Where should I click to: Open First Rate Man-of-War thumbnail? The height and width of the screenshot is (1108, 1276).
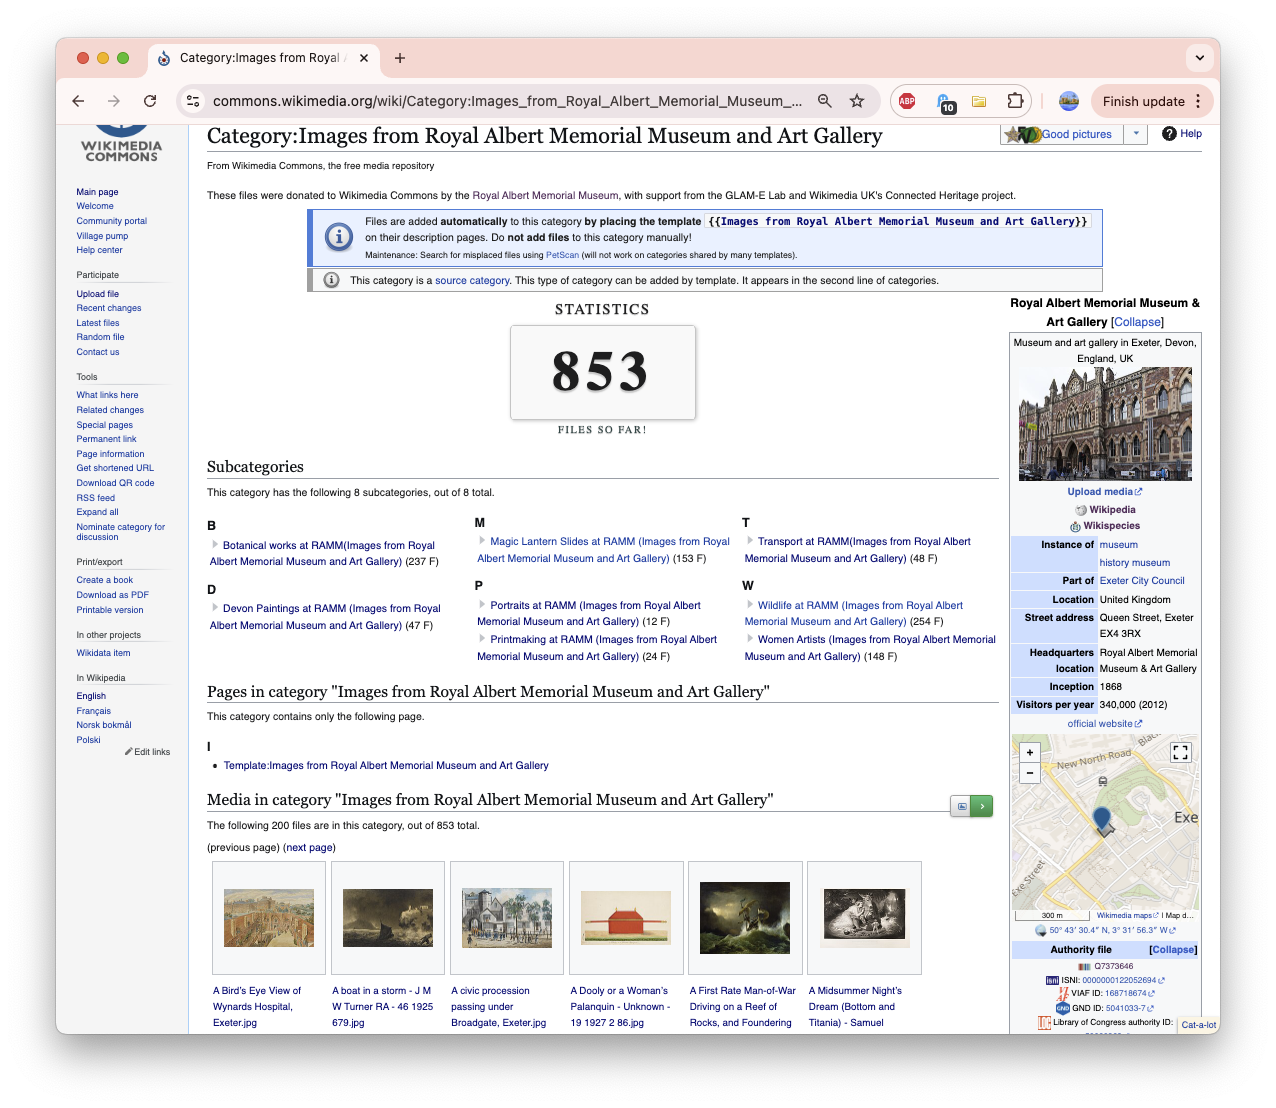point(745,918)
